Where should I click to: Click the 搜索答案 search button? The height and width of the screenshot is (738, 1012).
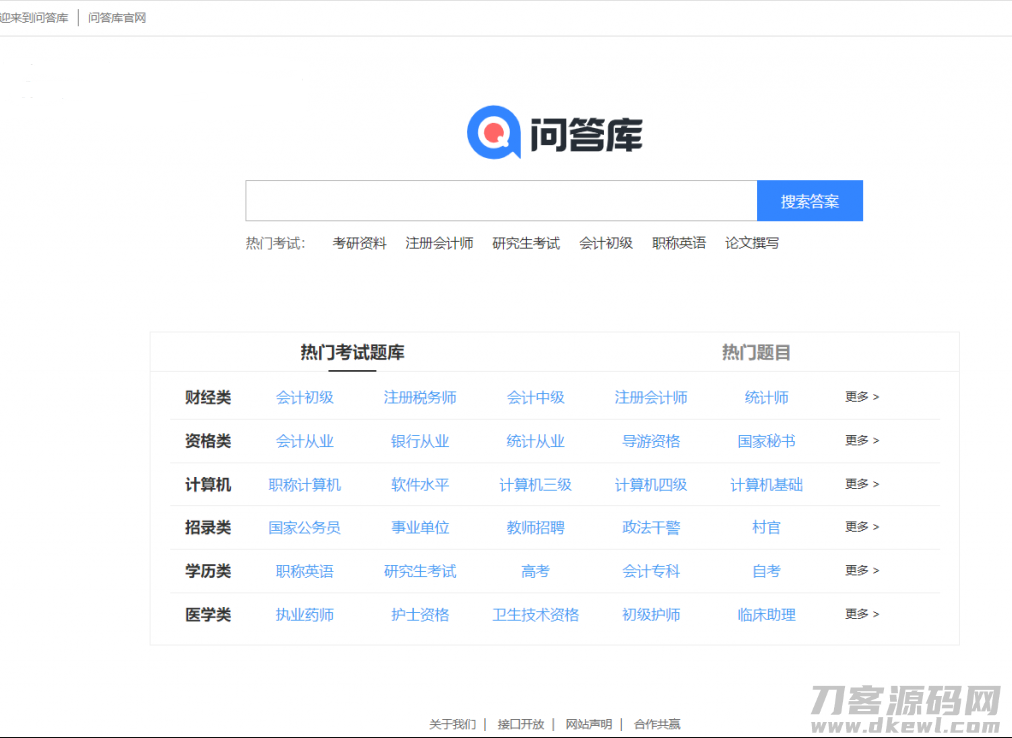point(809,200)
